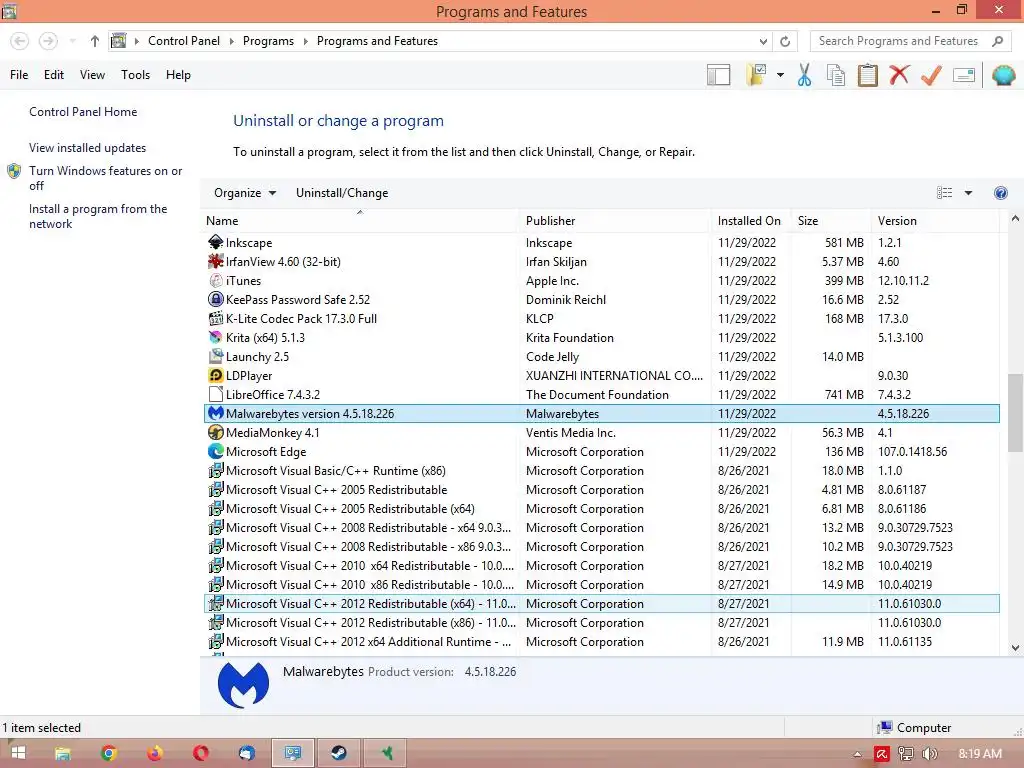Viewport: 1024px width, 768px height.
Task: Open the Tools menu
Action: click(x=135, y=74)
